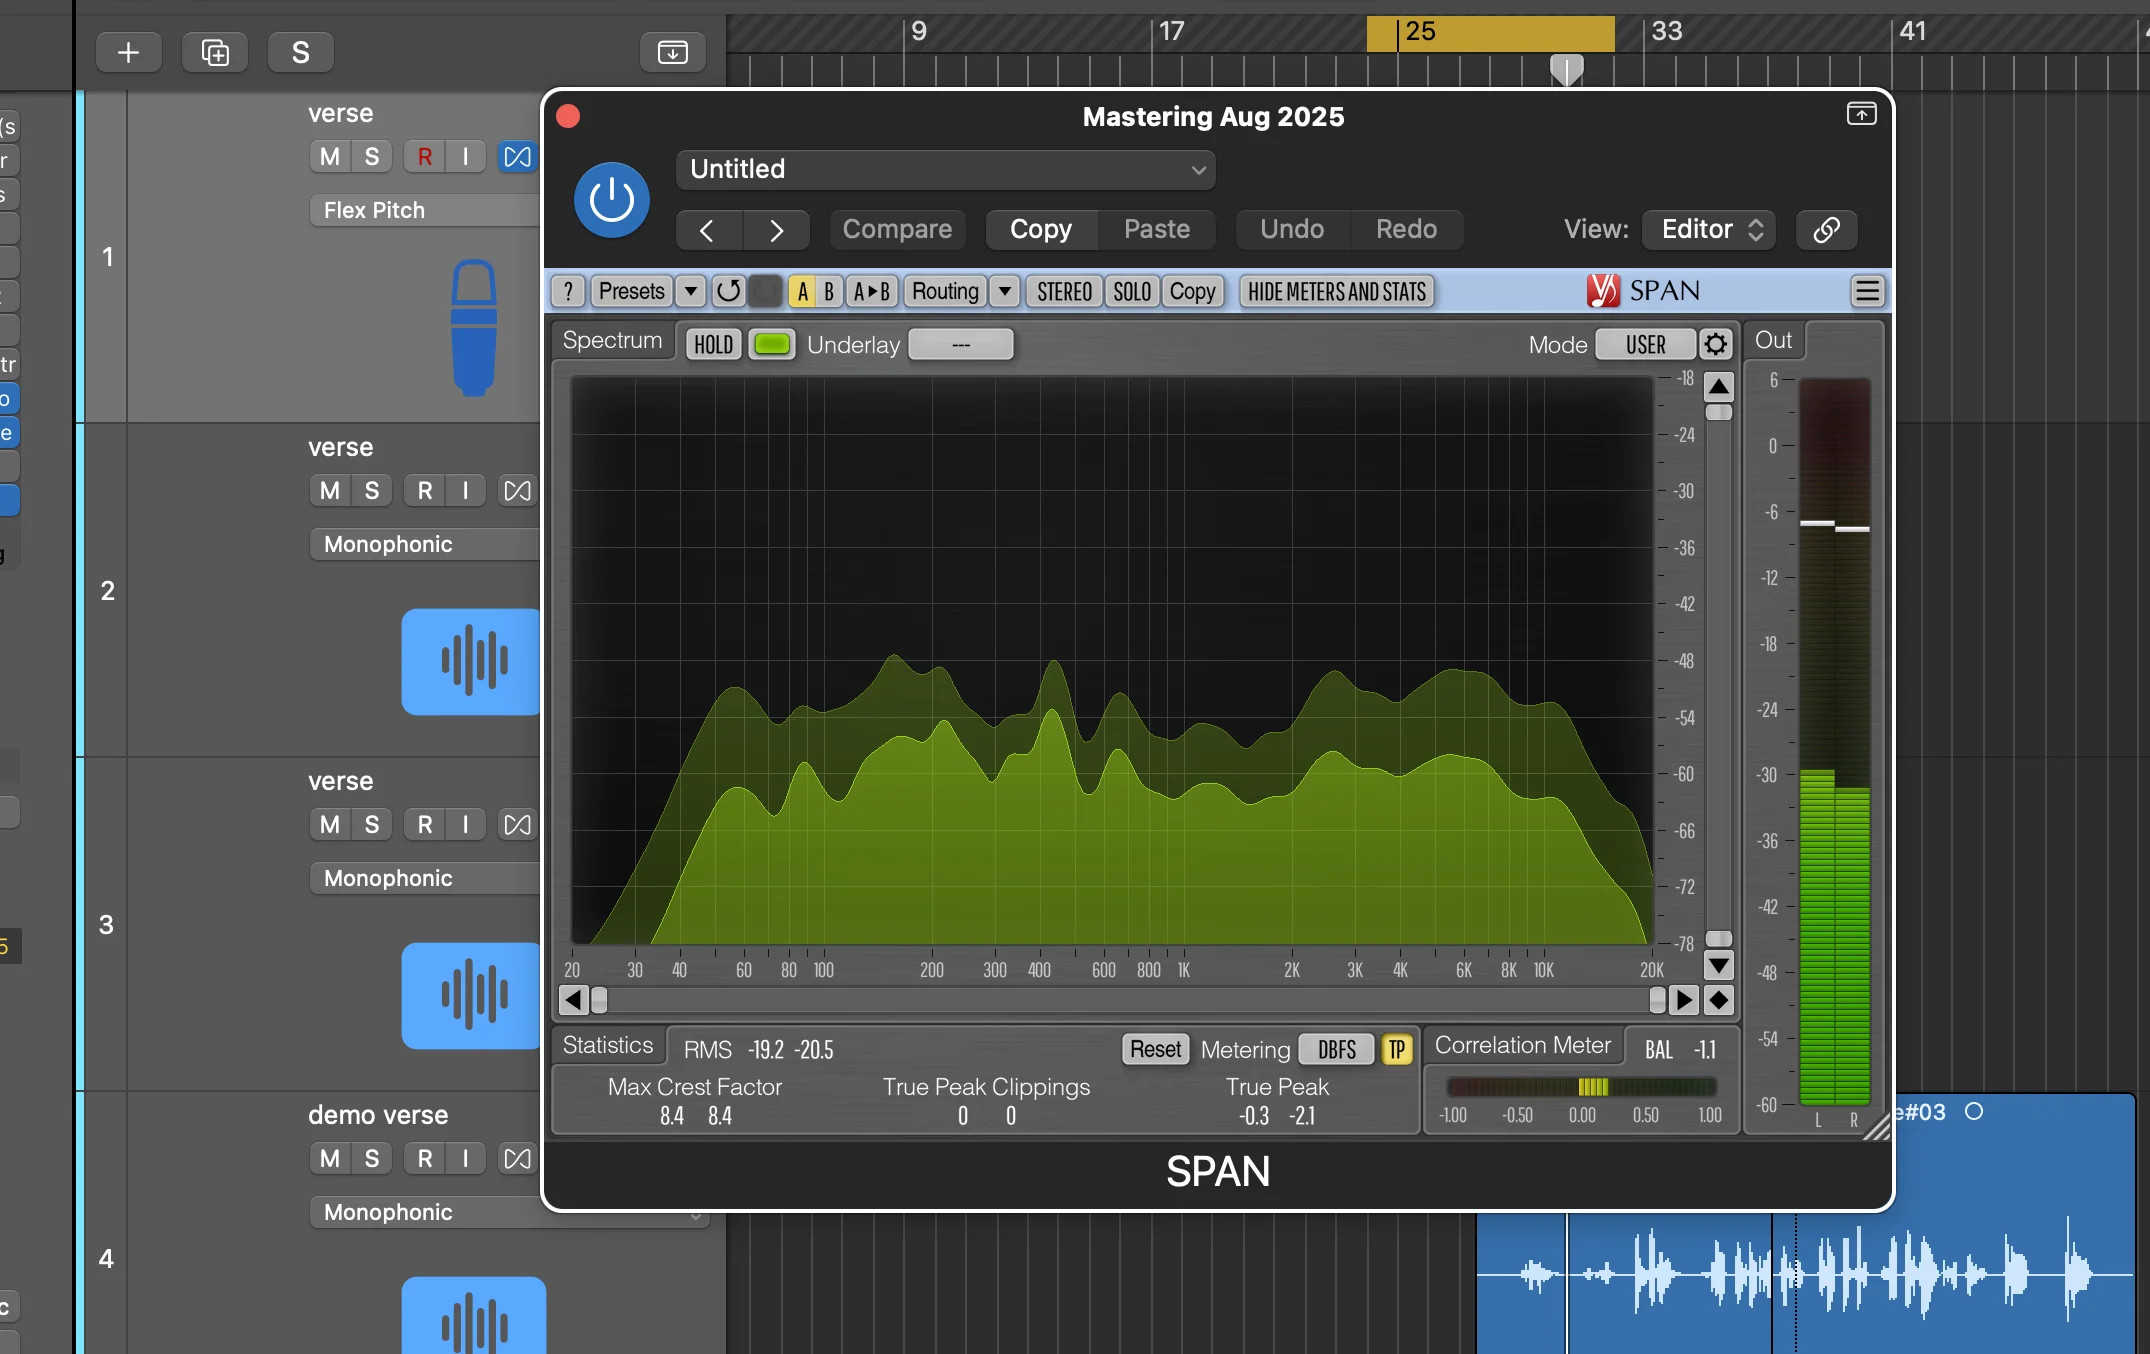Click the add track plus icon
2150x1354 pixels.
(x=129, y=51)
